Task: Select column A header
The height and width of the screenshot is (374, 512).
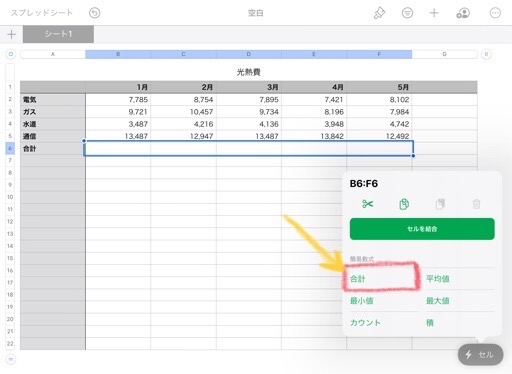Action: click(x=53, y=54)
